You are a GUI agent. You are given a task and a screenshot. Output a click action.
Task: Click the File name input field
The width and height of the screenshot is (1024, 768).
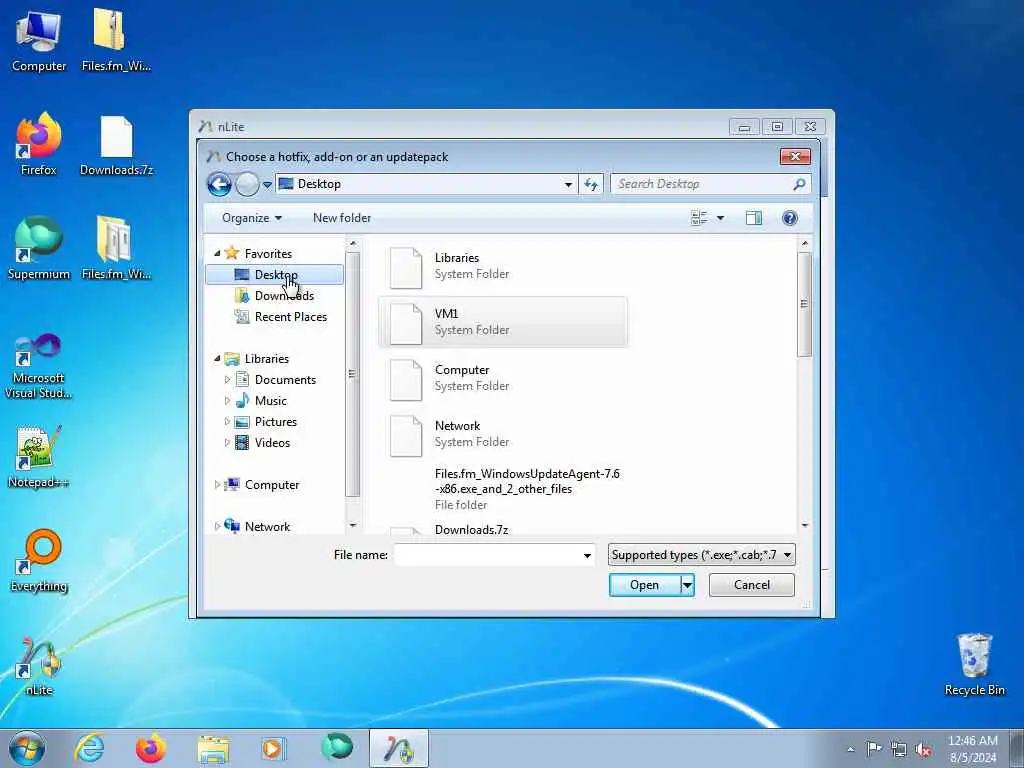click(x=487, y=554)
